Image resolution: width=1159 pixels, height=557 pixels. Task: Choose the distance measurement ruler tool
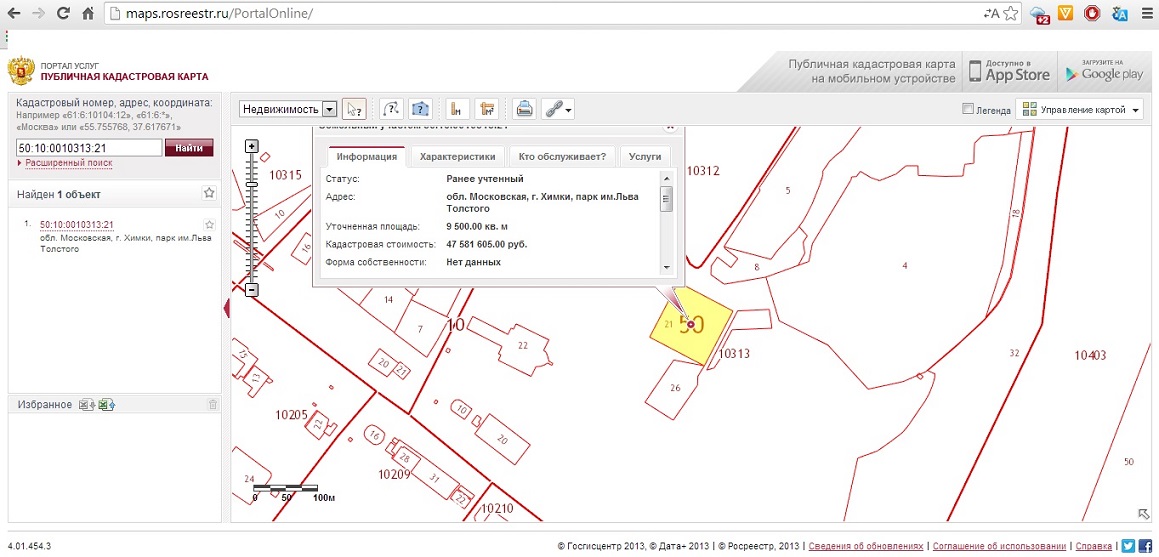pos(458,109)
